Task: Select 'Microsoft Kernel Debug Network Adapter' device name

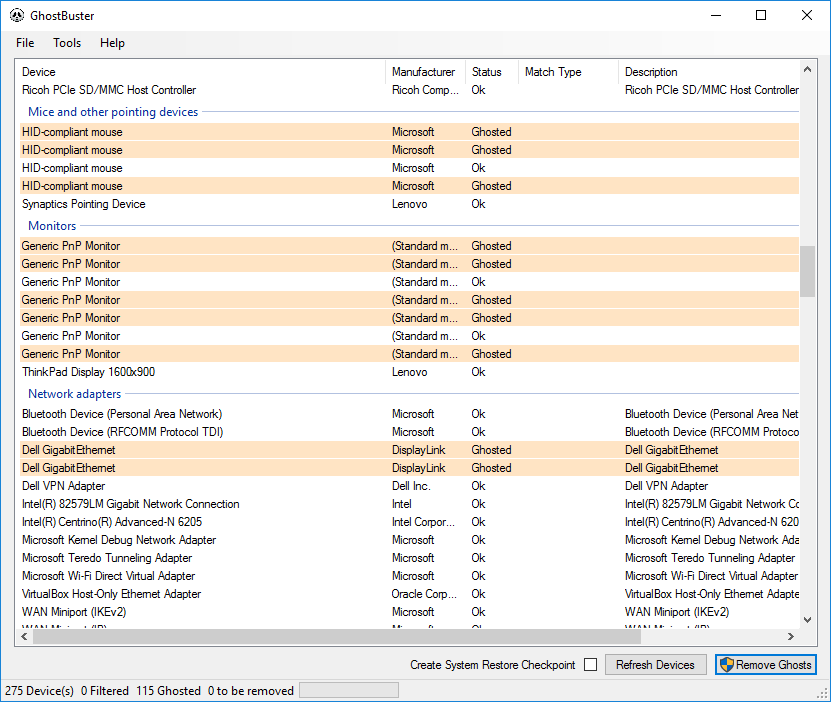Action: pyautogui.click(x=119, y=540)
